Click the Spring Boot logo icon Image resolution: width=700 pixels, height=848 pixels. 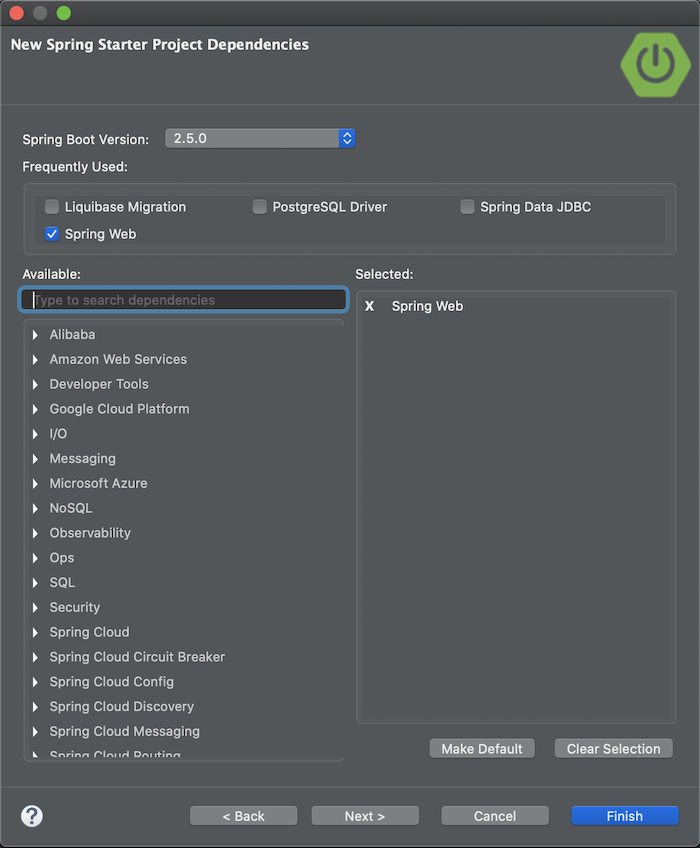pyautogui.click(x=656, y=65)
